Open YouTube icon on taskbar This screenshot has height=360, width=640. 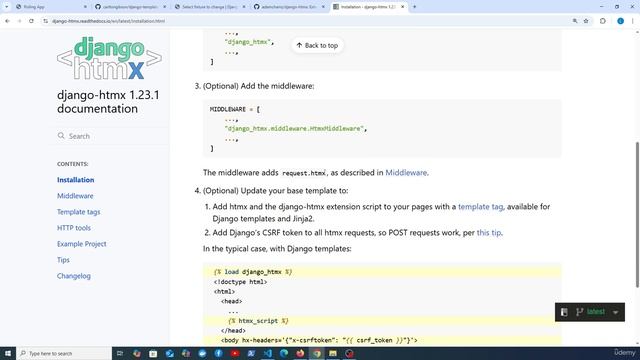pyautogui.click(x=235, y=353)
